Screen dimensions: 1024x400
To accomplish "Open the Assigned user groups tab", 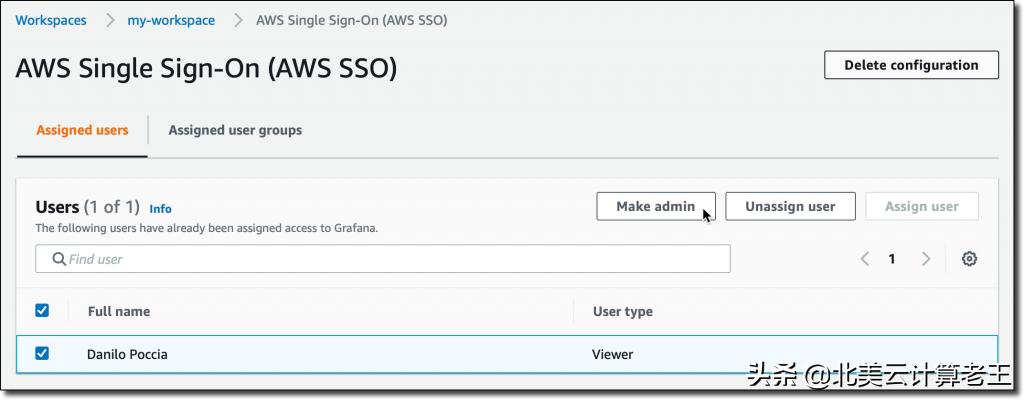I will [x=235, y=130].
